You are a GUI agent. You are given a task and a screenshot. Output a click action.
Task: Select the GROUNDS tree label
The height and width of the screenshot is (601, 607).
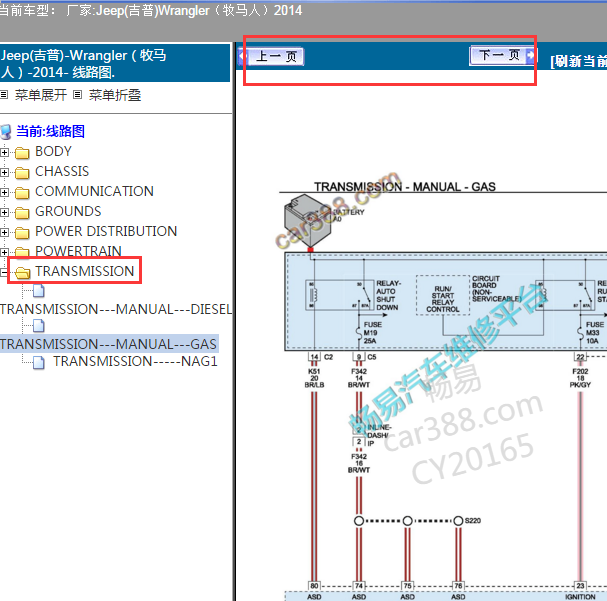tap(68, 211)
